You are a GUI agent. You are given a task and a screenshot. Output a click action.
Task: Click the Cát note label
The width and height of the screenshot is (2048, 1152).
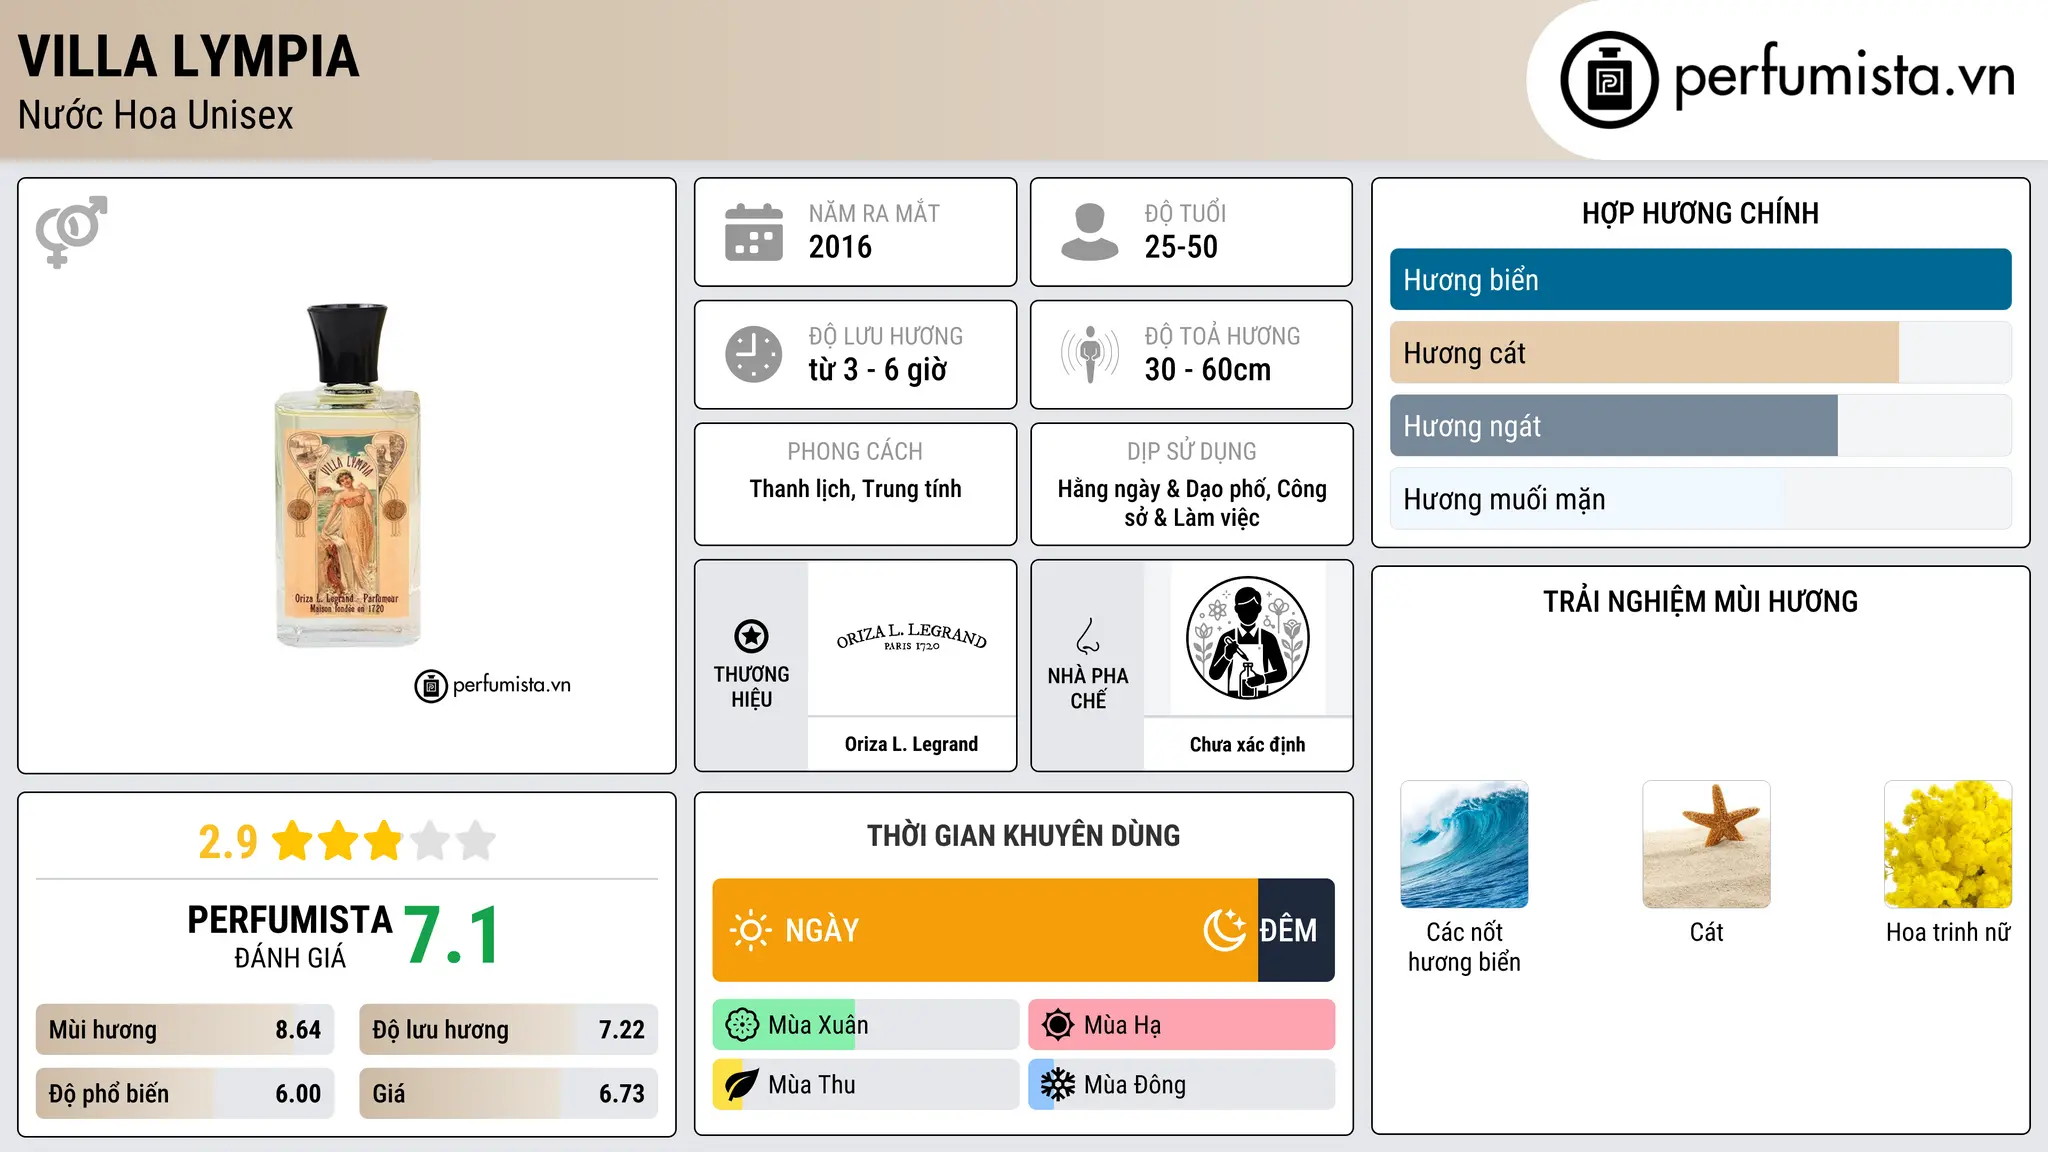[x=1706, y=933]
